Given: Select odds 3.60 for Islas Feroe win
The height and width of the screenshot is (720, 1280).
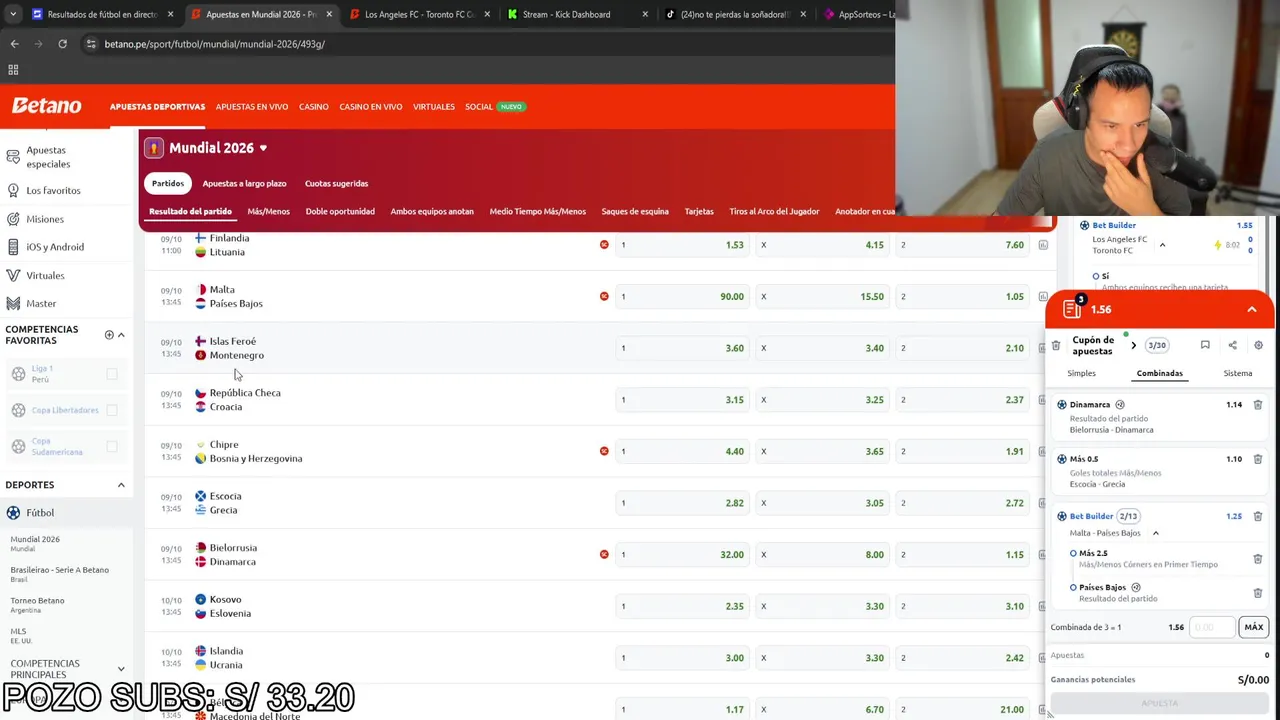Looking at the screenshot, I should (682, 348).
